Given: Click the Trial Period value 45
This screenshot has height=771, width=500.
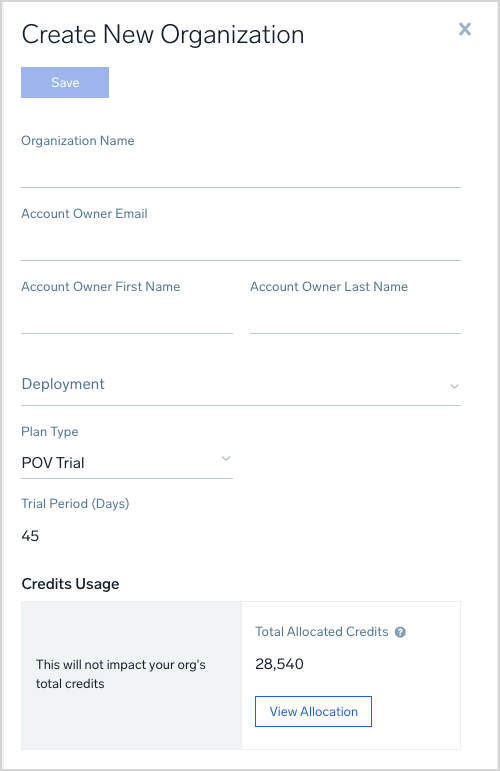Looking at the screenshot, I should click(30, 535).
